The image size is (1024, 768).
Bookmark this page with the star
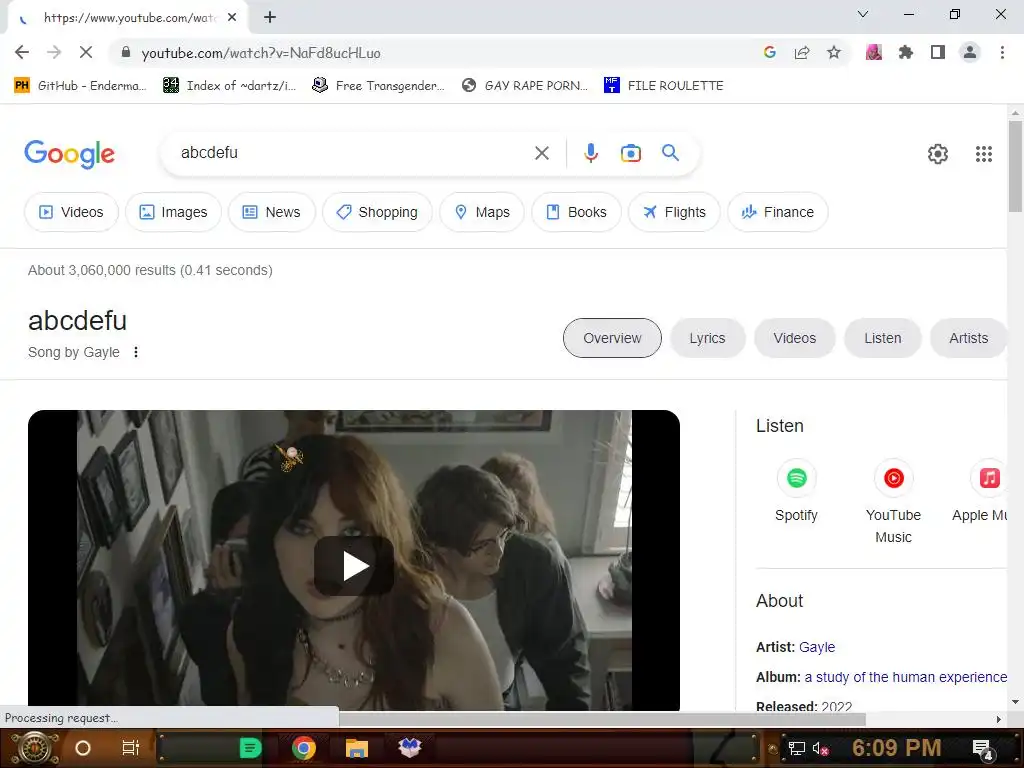pos(833,52)
